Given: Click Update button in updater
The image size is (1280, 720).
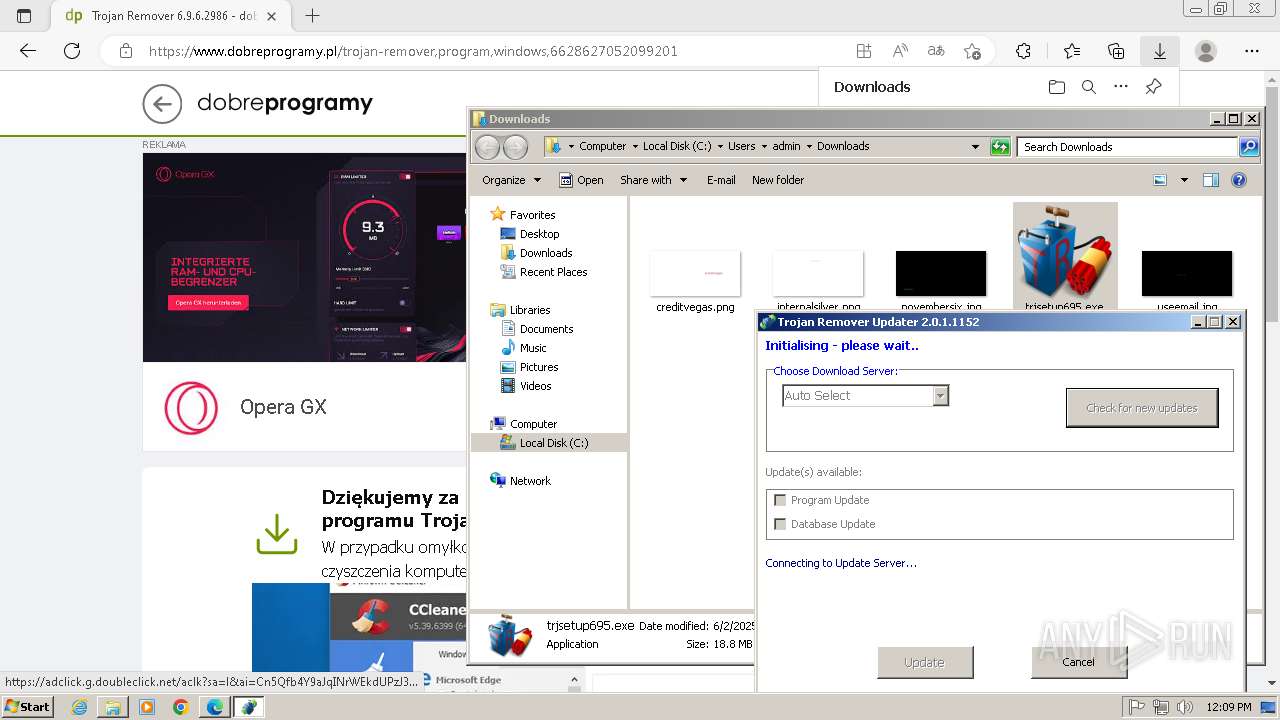Looking at the screenshot, I should (925, 662).
